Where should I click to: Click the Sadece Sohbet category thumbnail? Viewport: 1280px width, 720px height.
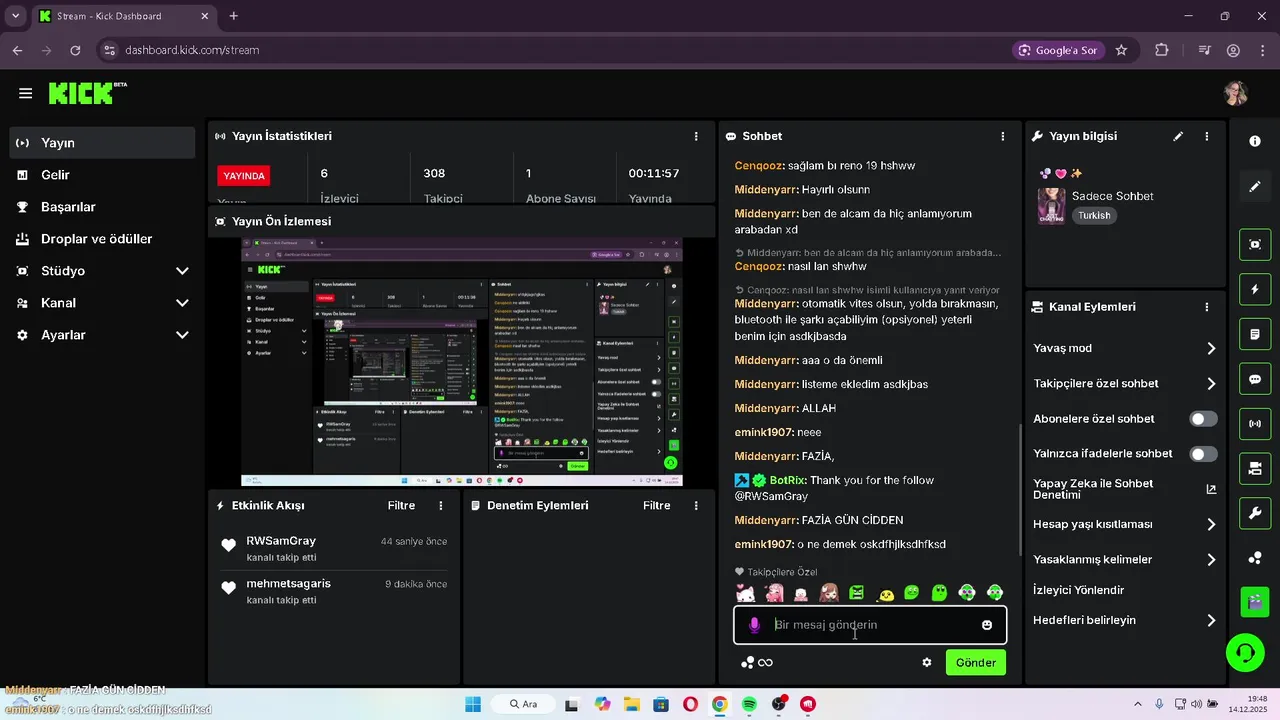point(1051,206)
